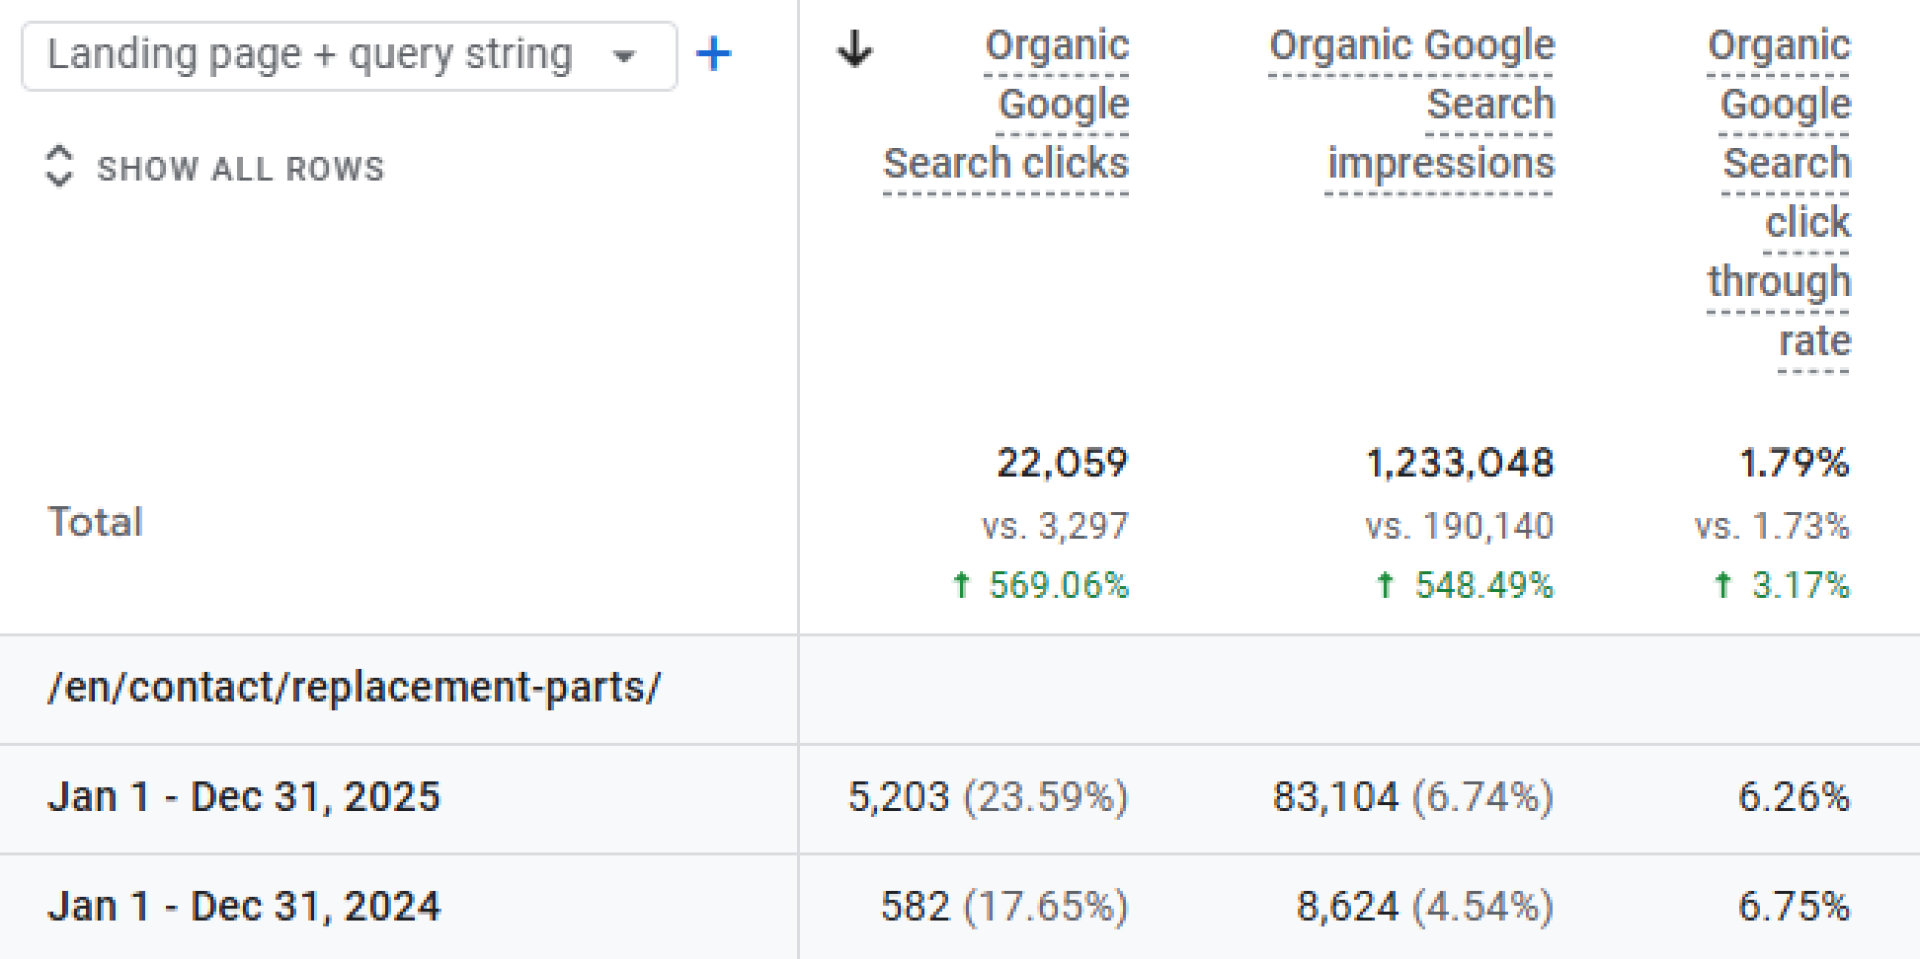Click the SHOW ALL ROWS label
Viewport: 1920px width, 959px height.
point(240,169)
